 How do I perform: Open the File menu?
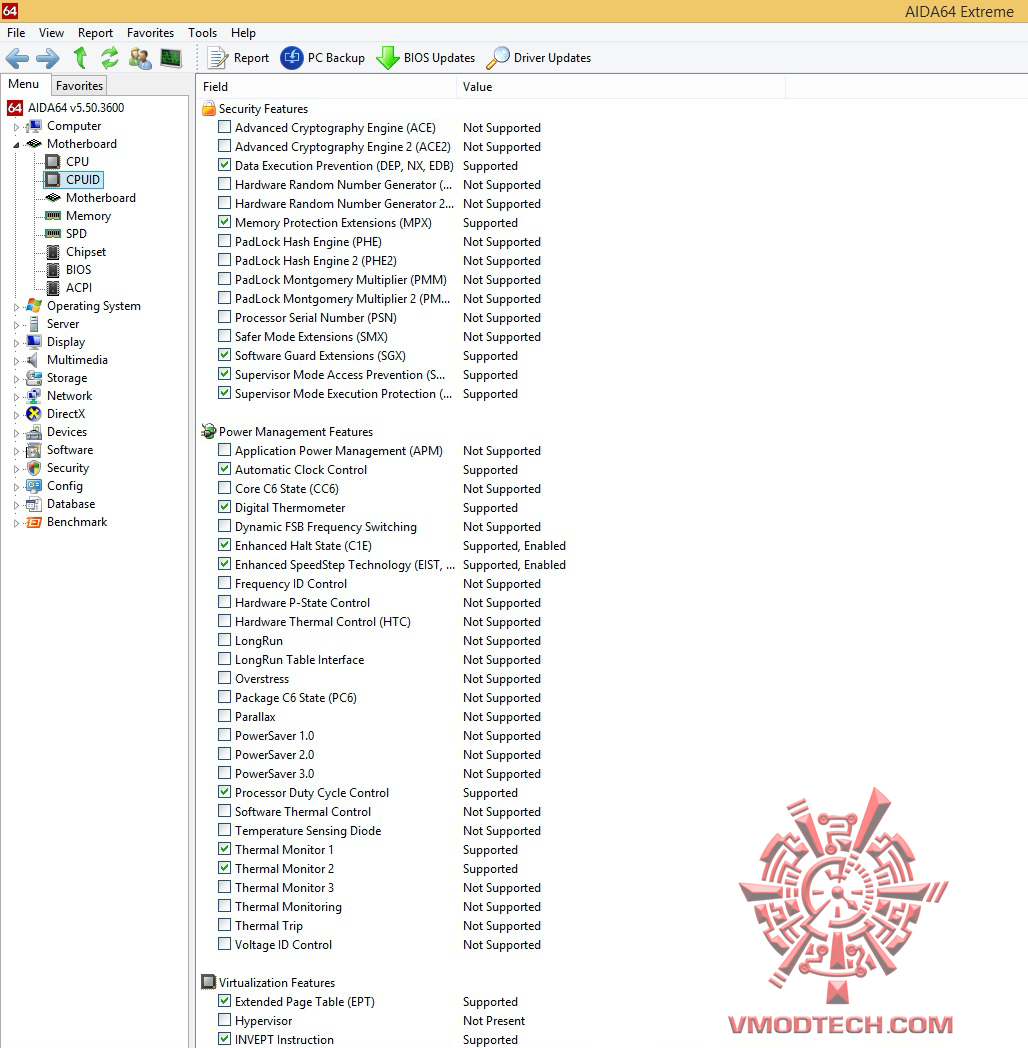click(x=16, y=33)
